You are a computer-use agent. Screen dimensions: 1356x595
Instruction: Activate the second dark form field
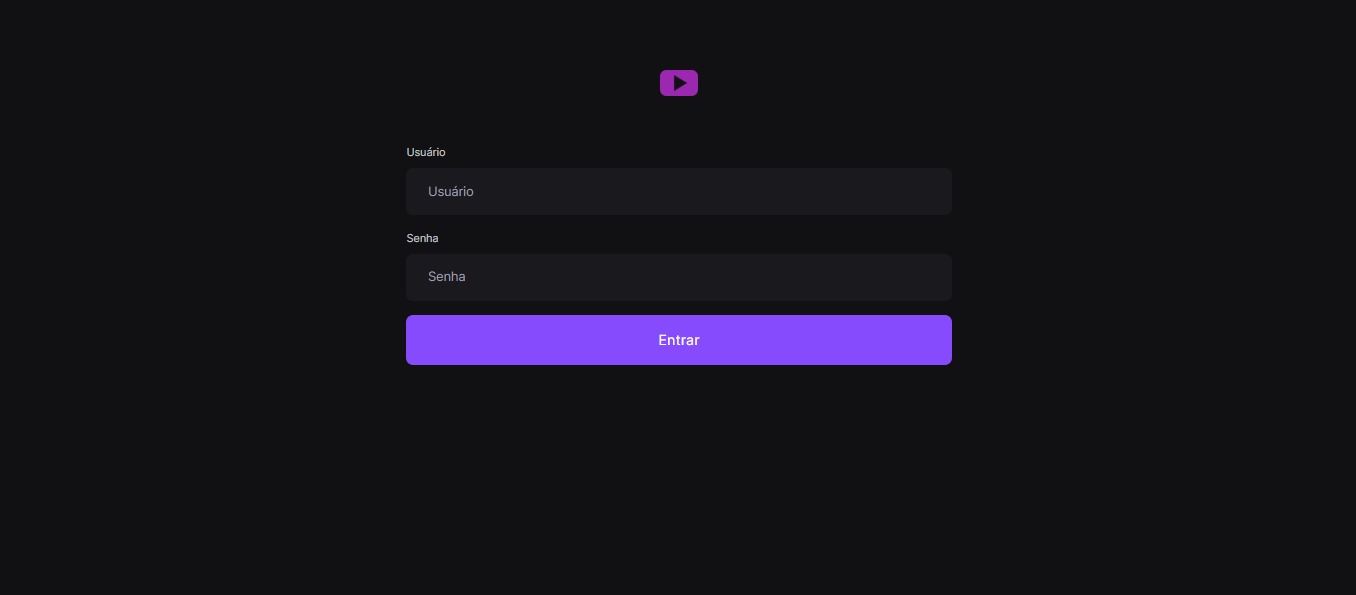pos(678,277)
